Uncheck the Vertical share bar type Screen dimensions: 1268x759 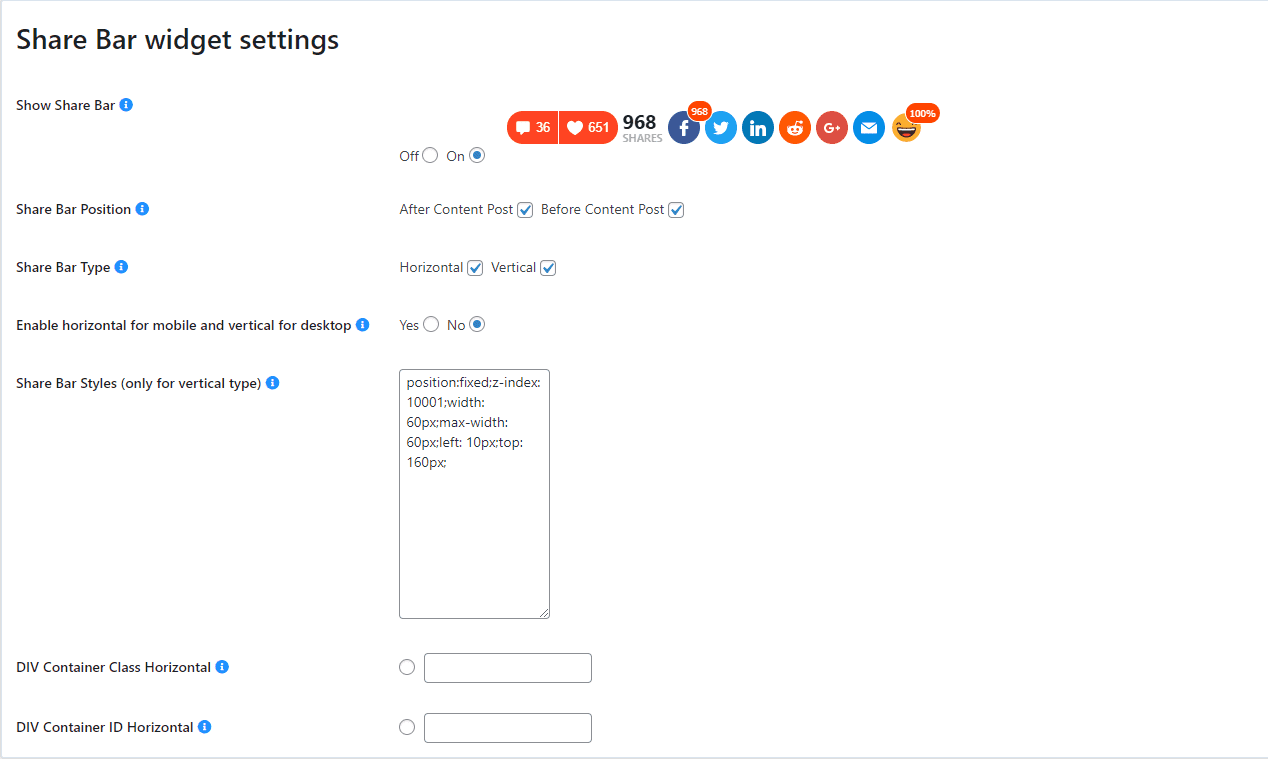click(x=548, y=268)
